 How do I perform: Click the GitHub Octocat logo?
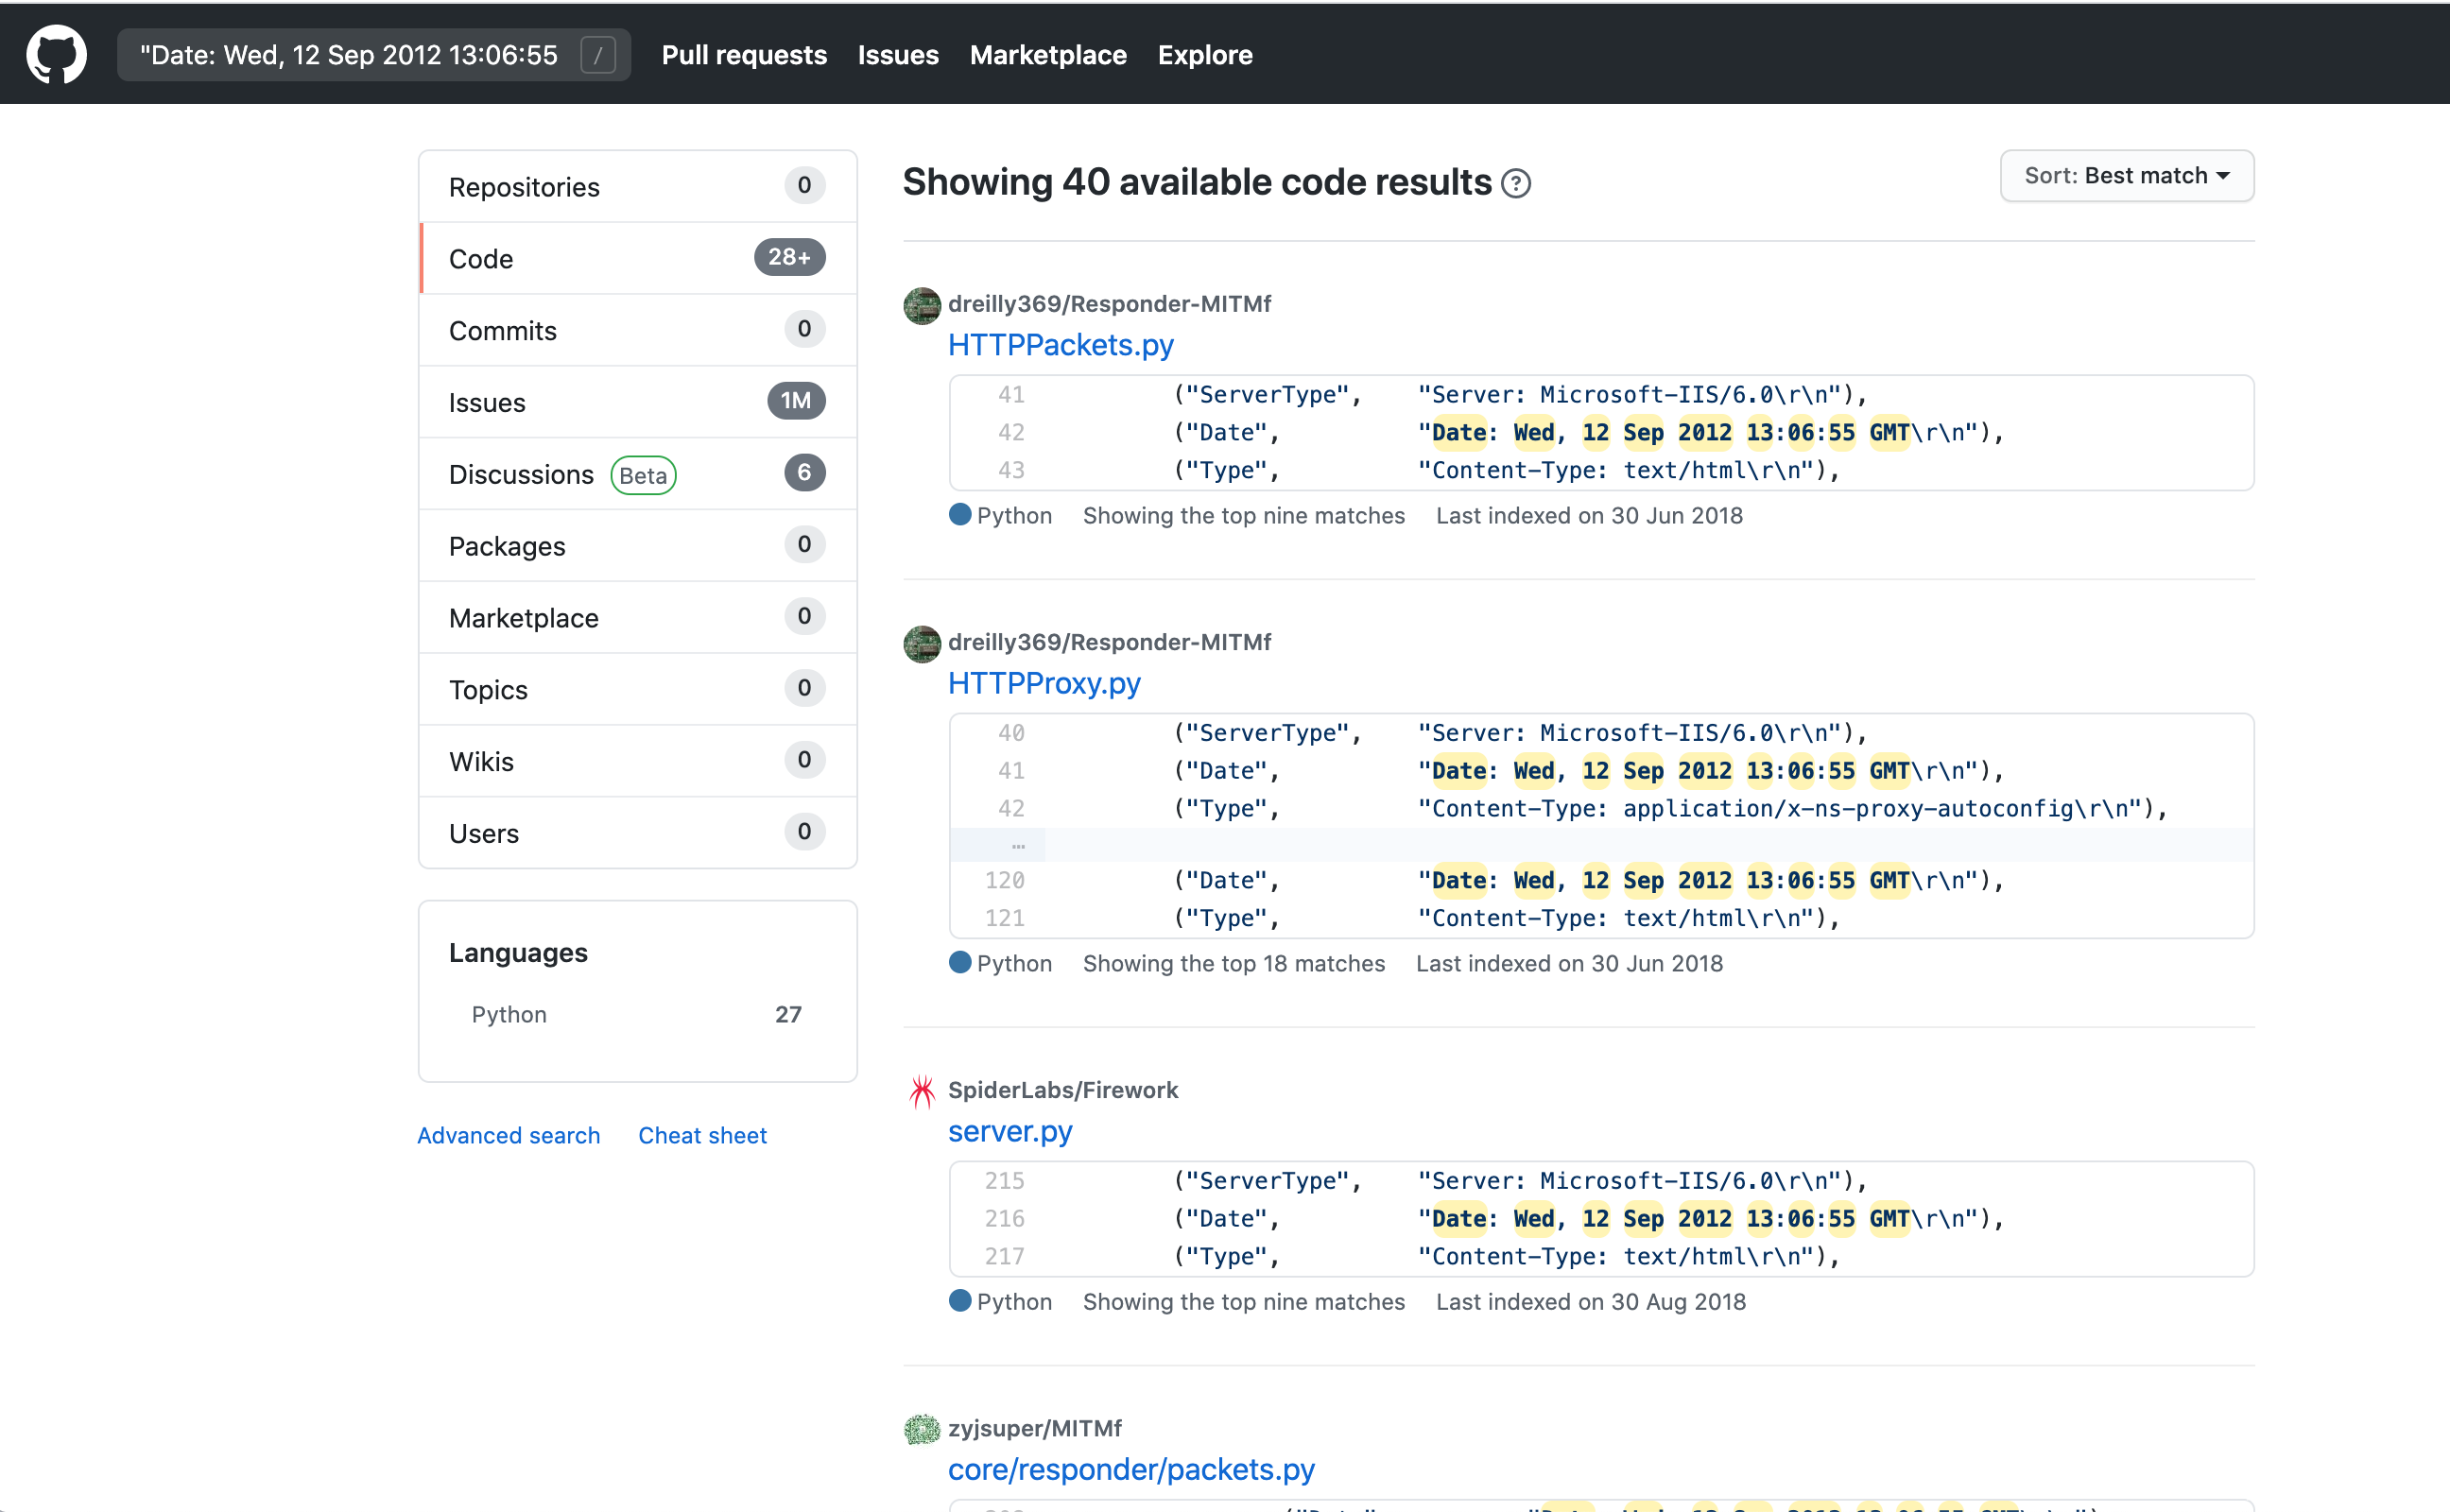pyautogui.click(x=56, y=54)
